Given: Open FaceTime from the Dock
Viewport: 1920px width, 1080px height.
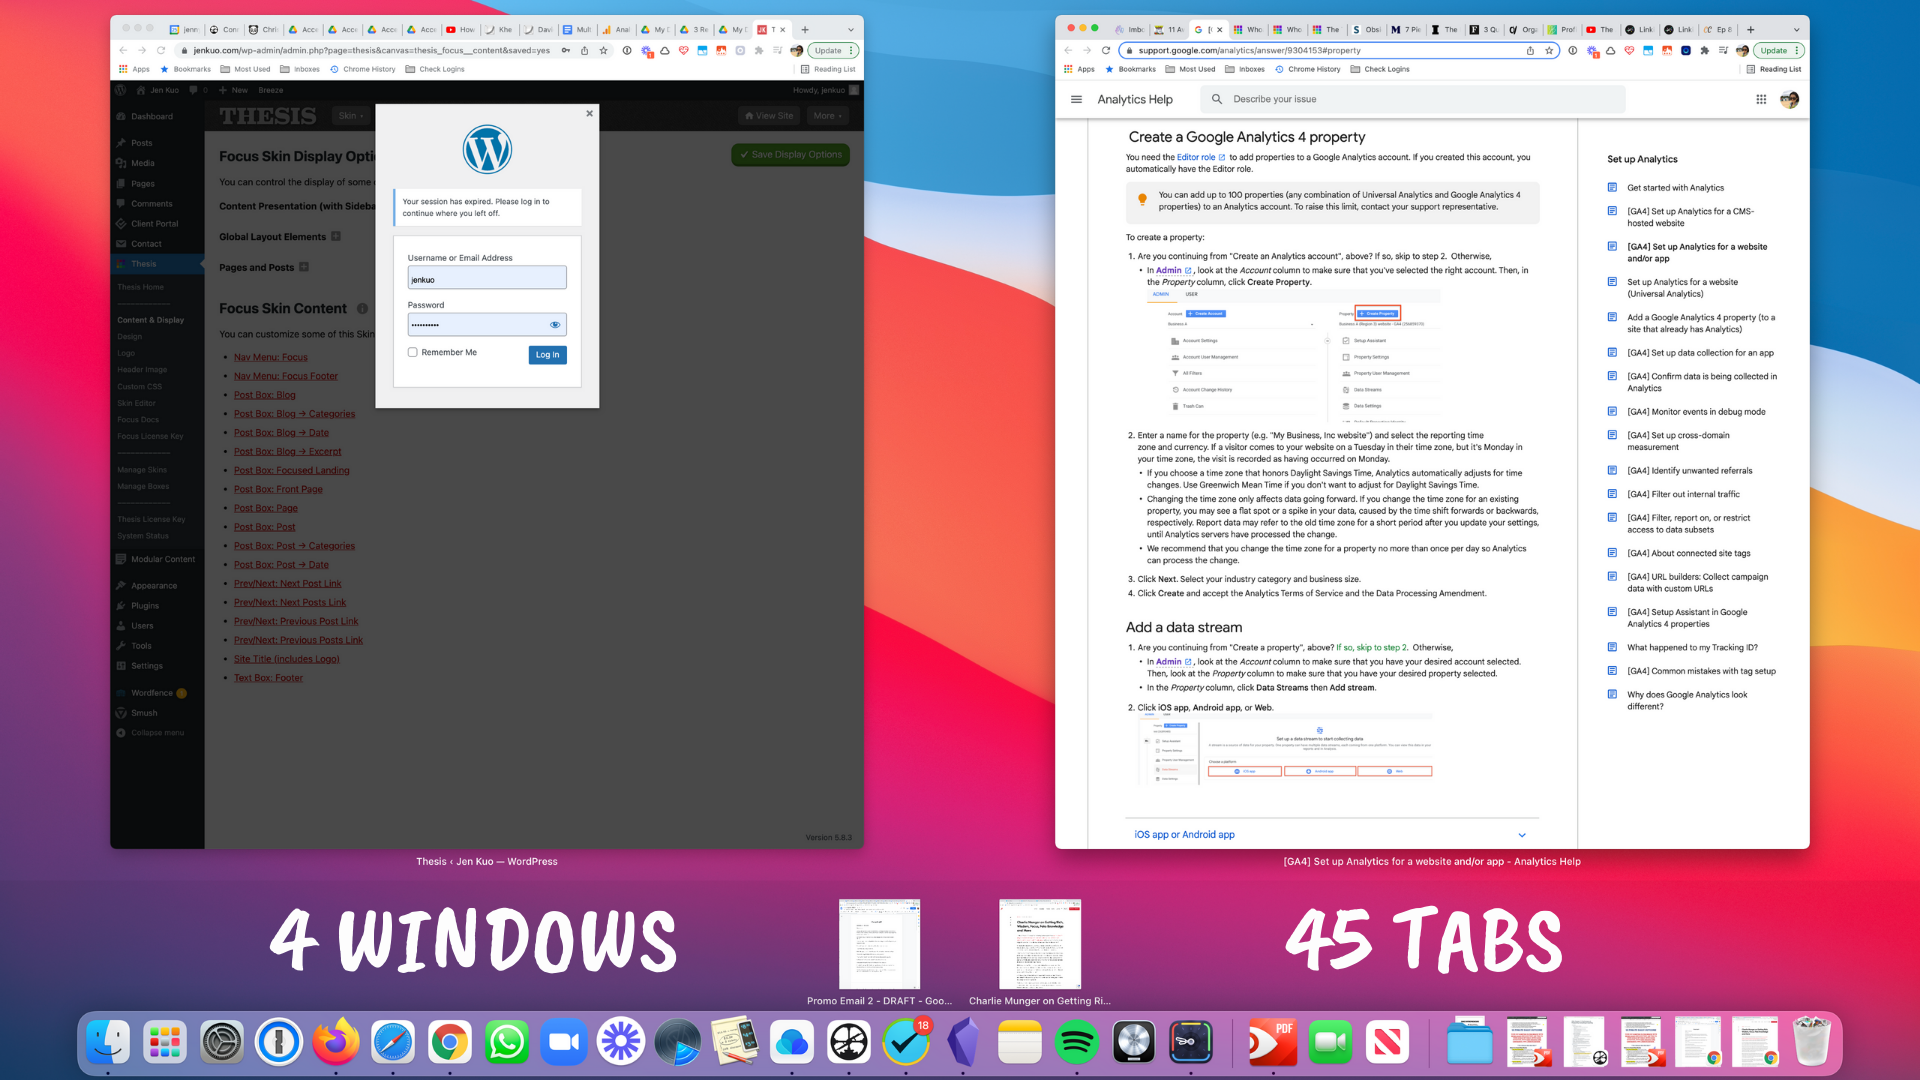Looking at the screenshot, I should [x=1330, y=1043].
